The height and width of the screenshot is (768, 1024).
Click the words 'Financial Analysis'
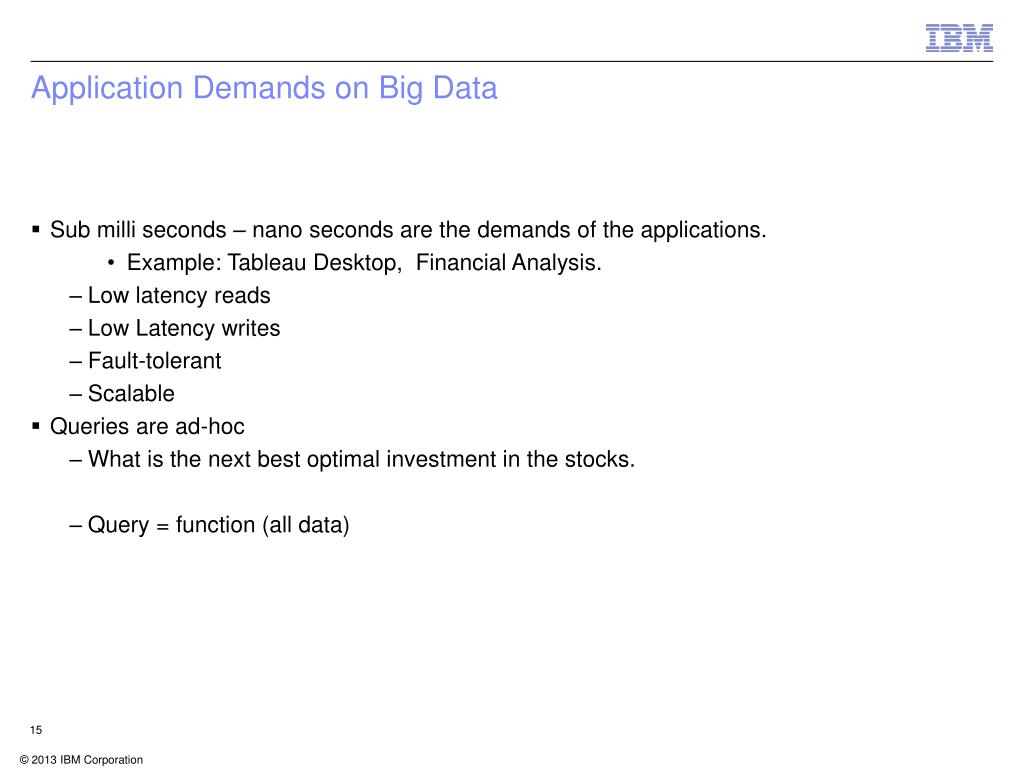point(508,263)
